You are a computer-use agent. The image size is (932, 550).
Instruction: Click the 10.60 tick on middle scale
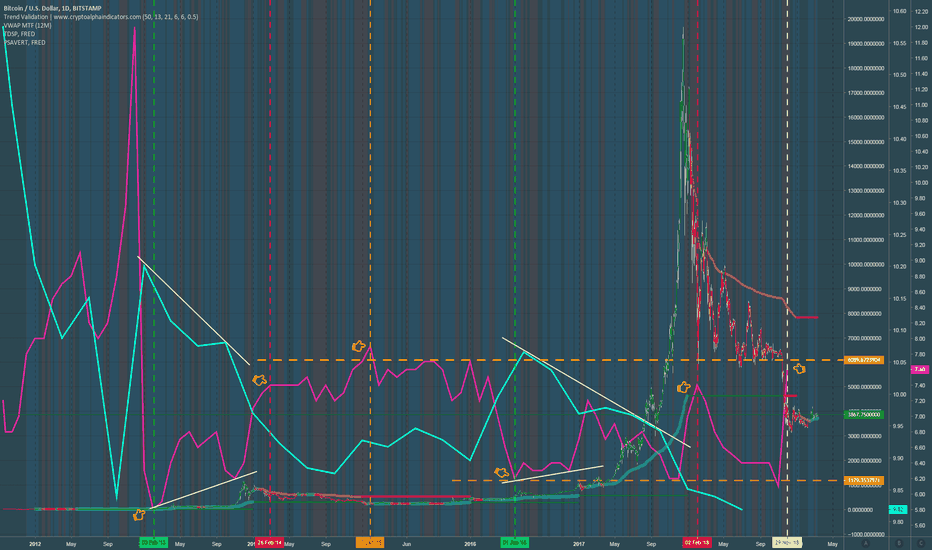click(899, 11)
